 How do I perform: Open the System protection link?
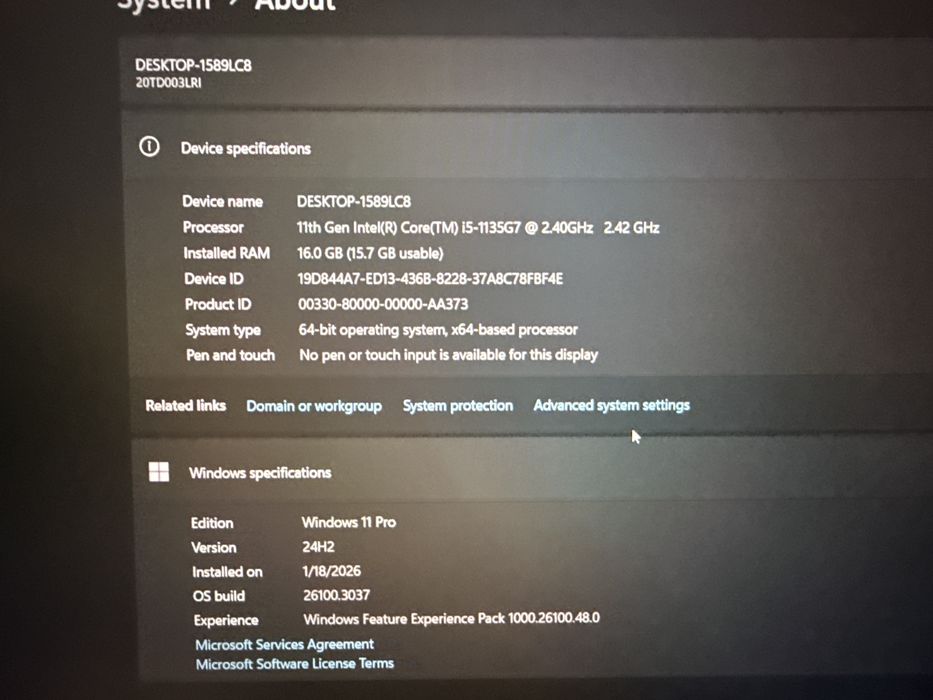(458, 405)
